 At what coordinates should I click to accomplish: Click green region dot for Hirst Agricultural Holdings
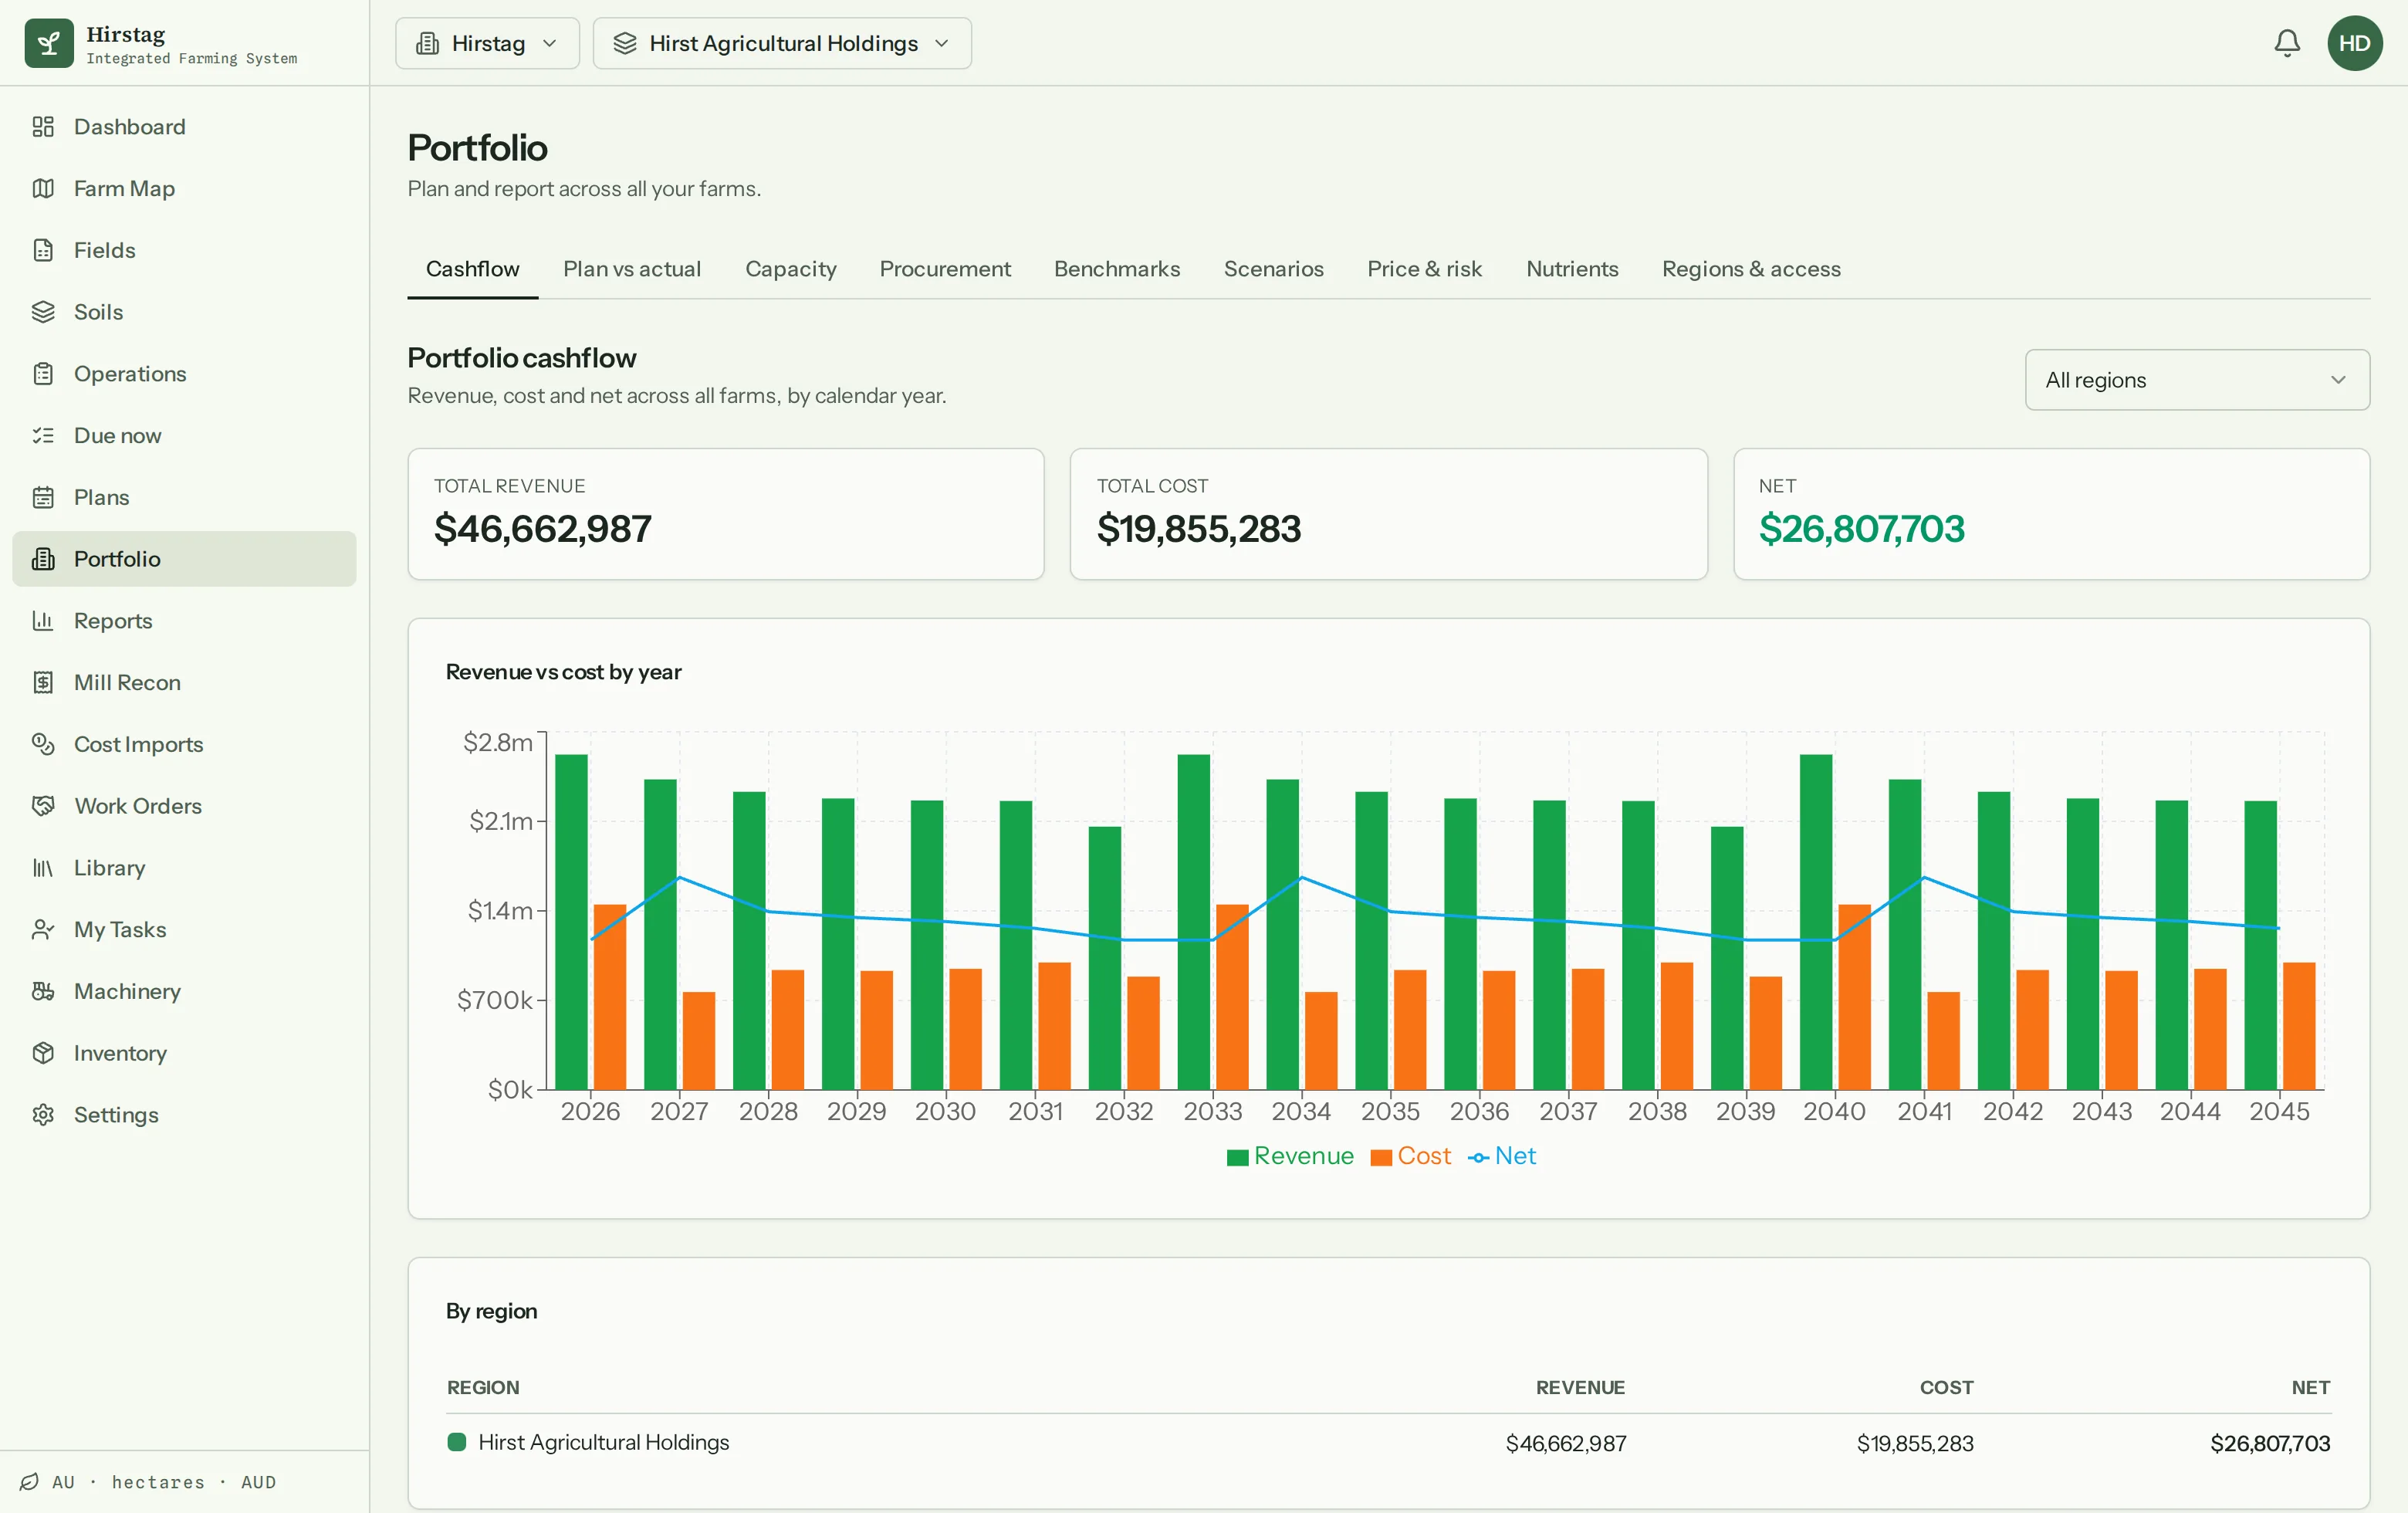tap(456, 1442)
